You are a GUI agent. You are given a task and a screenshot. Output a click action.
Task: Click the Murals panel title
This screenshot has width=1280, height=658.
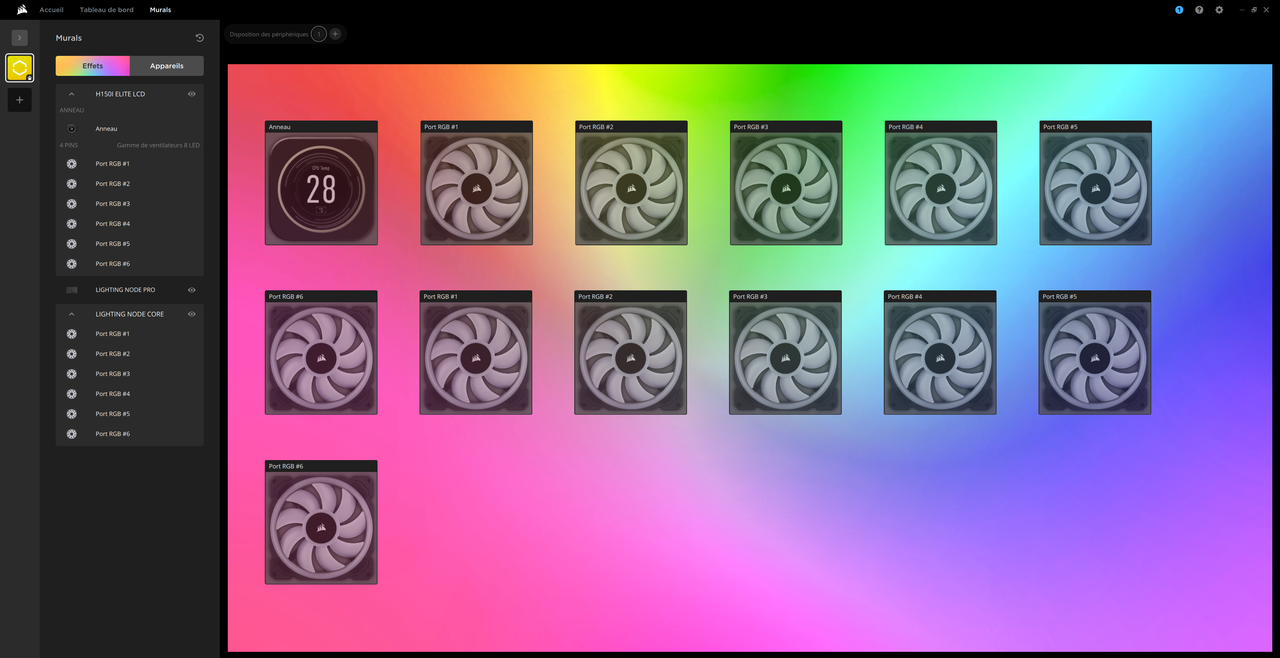[69, 38]
